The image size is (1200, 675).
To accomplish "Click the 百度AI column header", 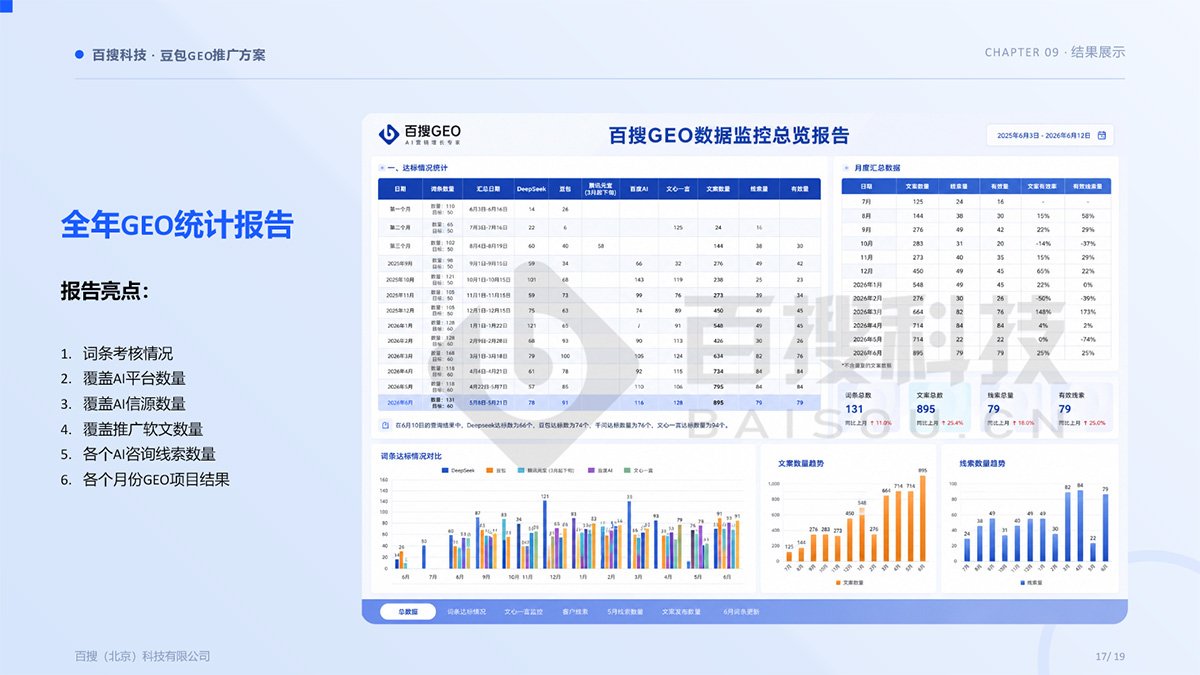I will coord(639,188).
